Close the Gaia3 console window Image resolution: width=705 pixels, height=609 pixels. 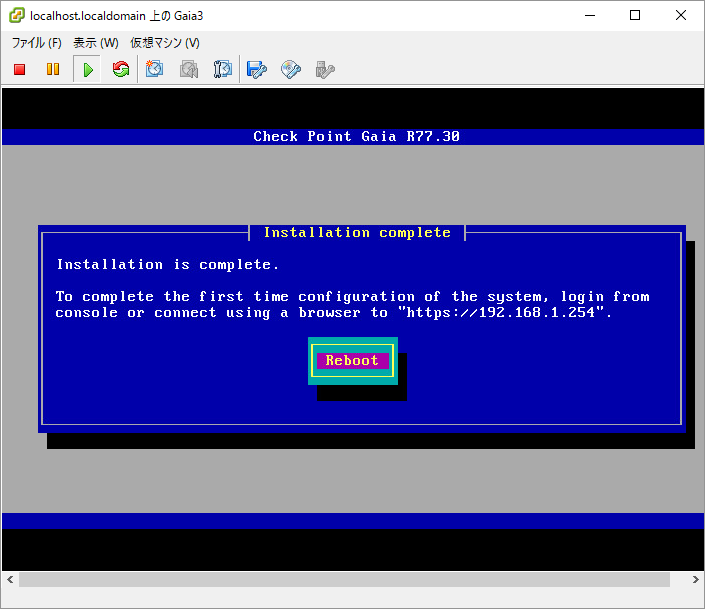[x=681, y=15]
